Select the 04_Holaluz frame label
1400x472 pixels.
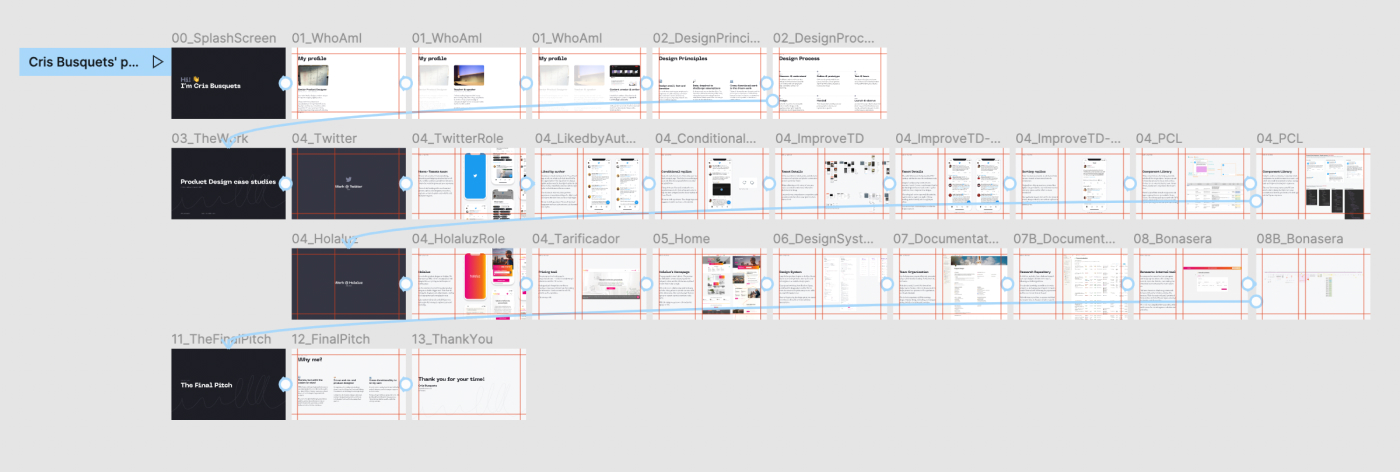click(325, 238)
